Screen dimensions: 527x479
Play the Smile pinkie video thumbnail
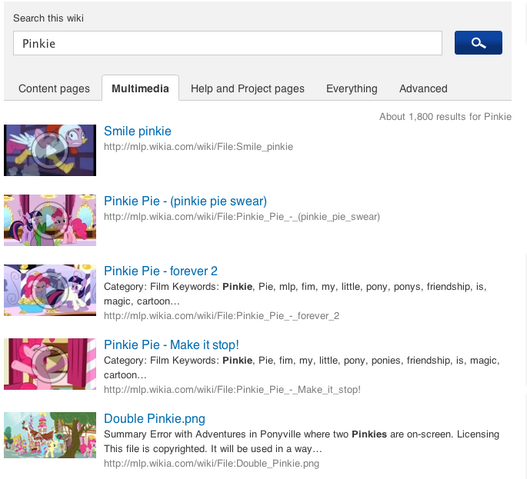[x=50, y=150]
